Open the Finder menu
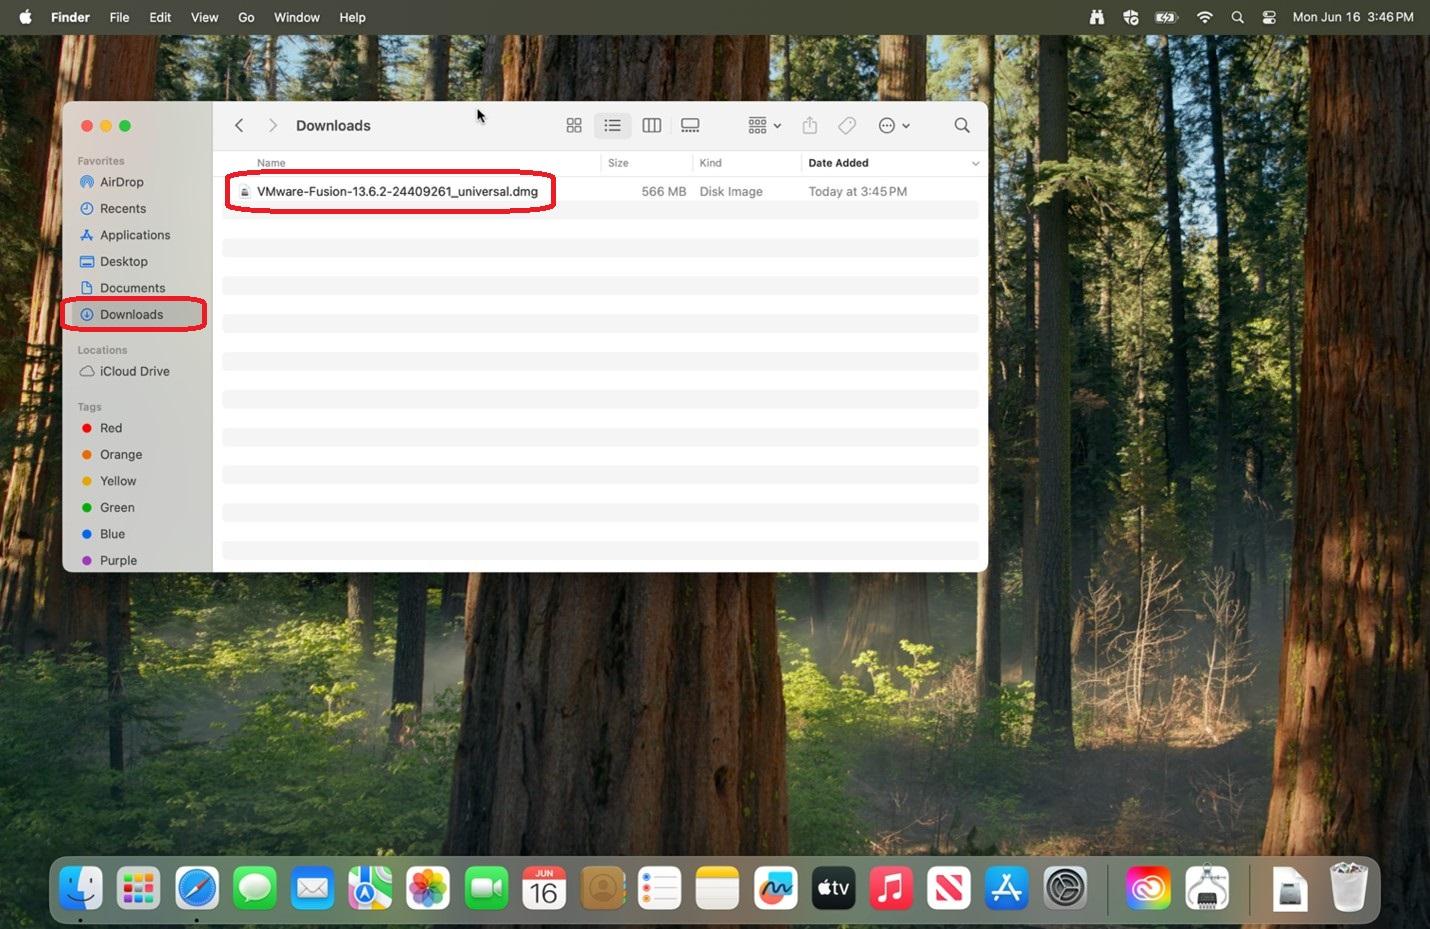This screenshot has height=929, width=1430. point(70,17)
